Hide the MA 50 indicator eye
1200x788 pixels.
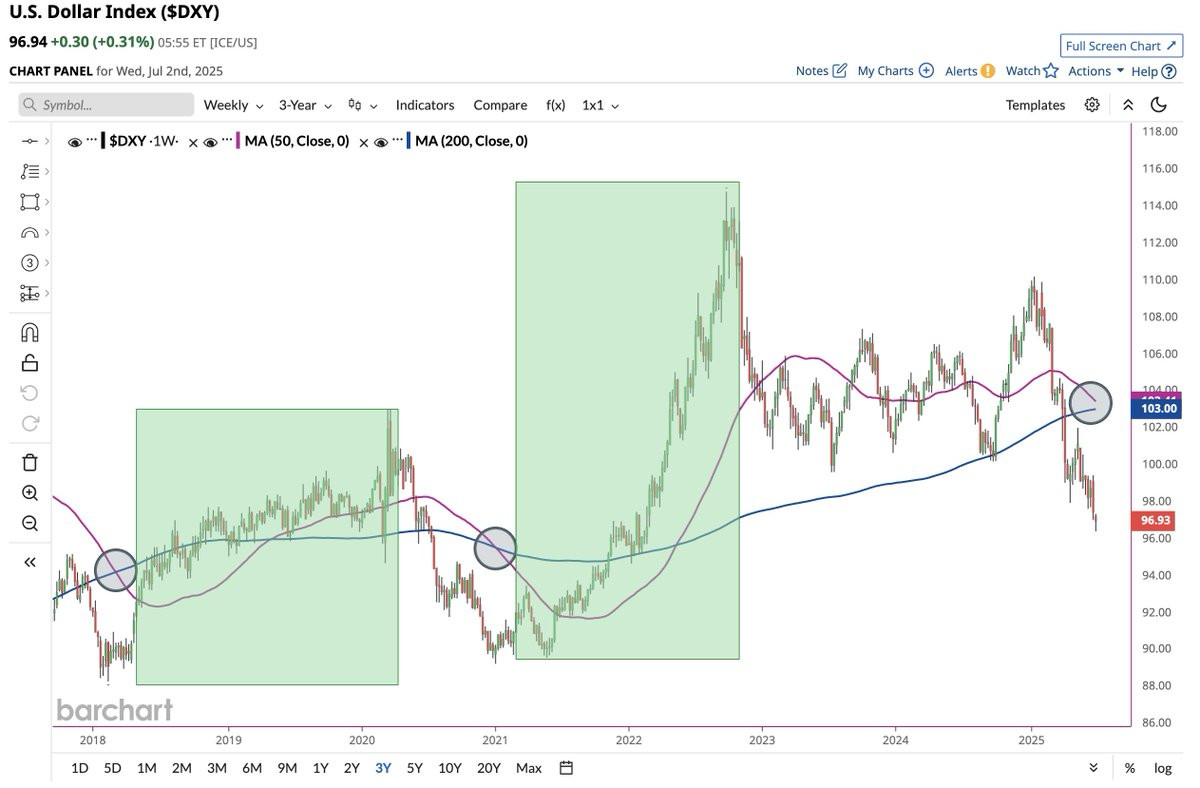[210, 142]
